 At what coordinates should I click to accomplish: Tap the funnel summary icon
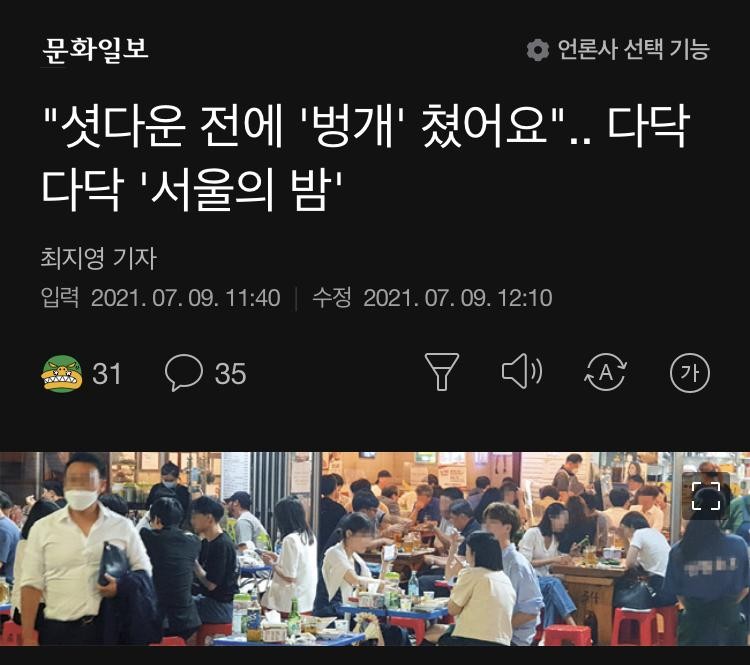(x=441, y=372)
